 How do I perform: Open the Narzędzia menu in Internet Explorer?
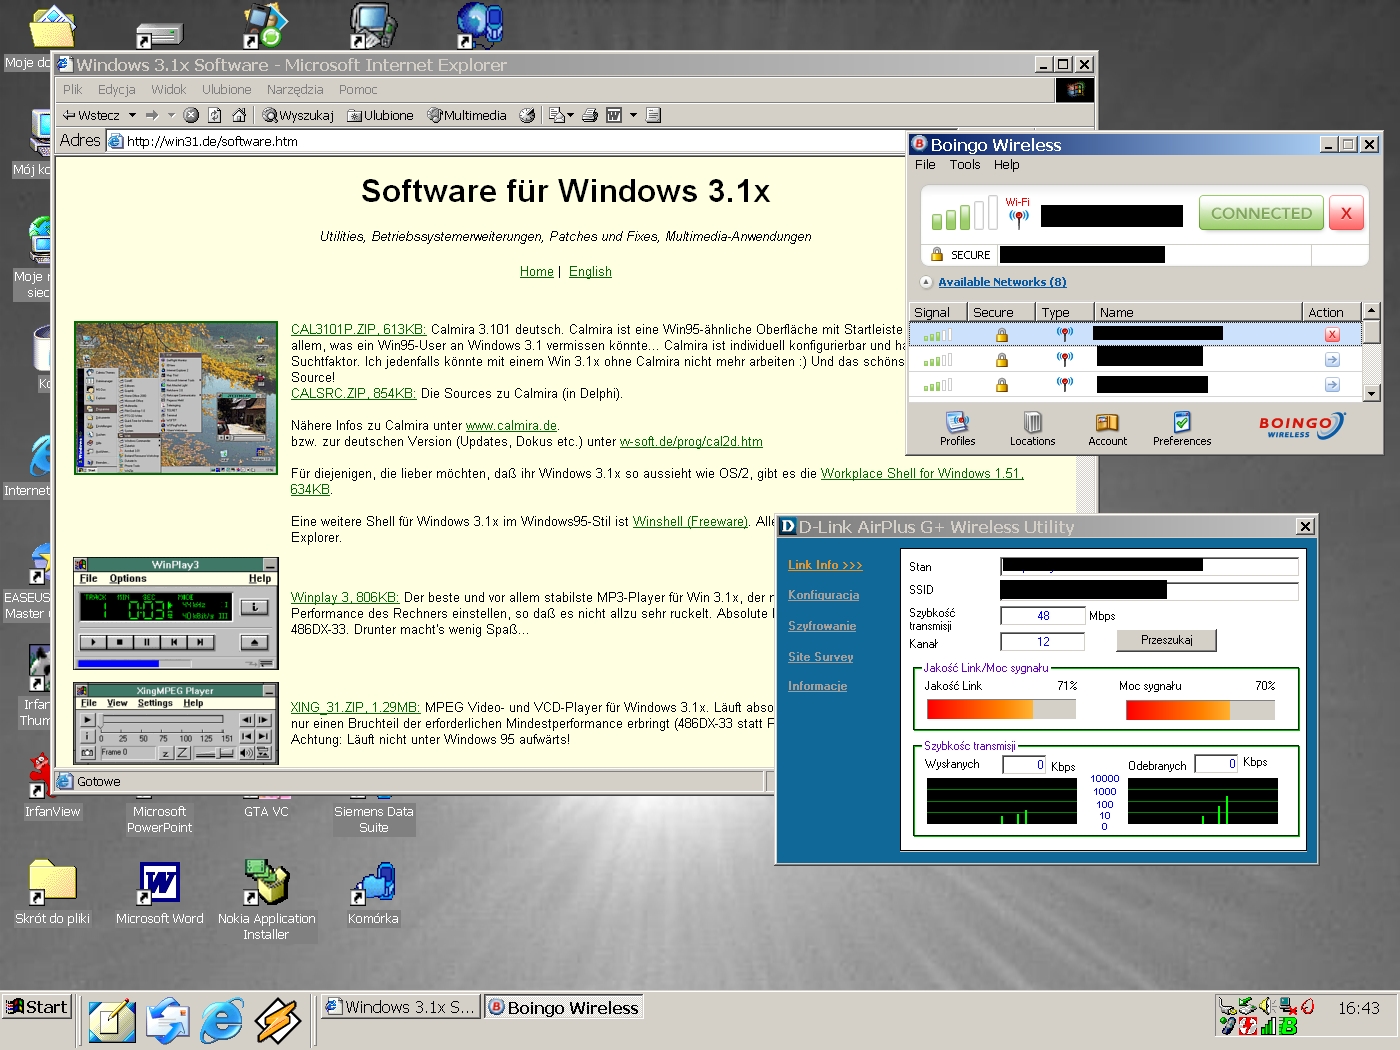pos(295,90)
